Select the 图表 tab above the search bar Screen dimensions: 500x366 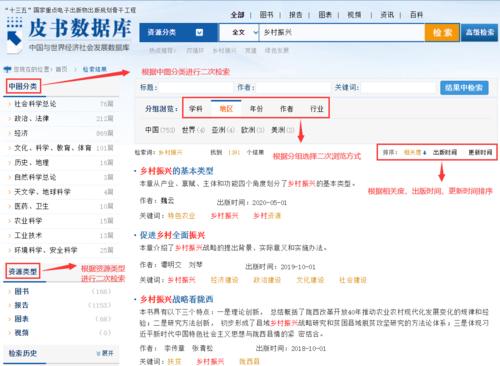click(x=325, y=15)
